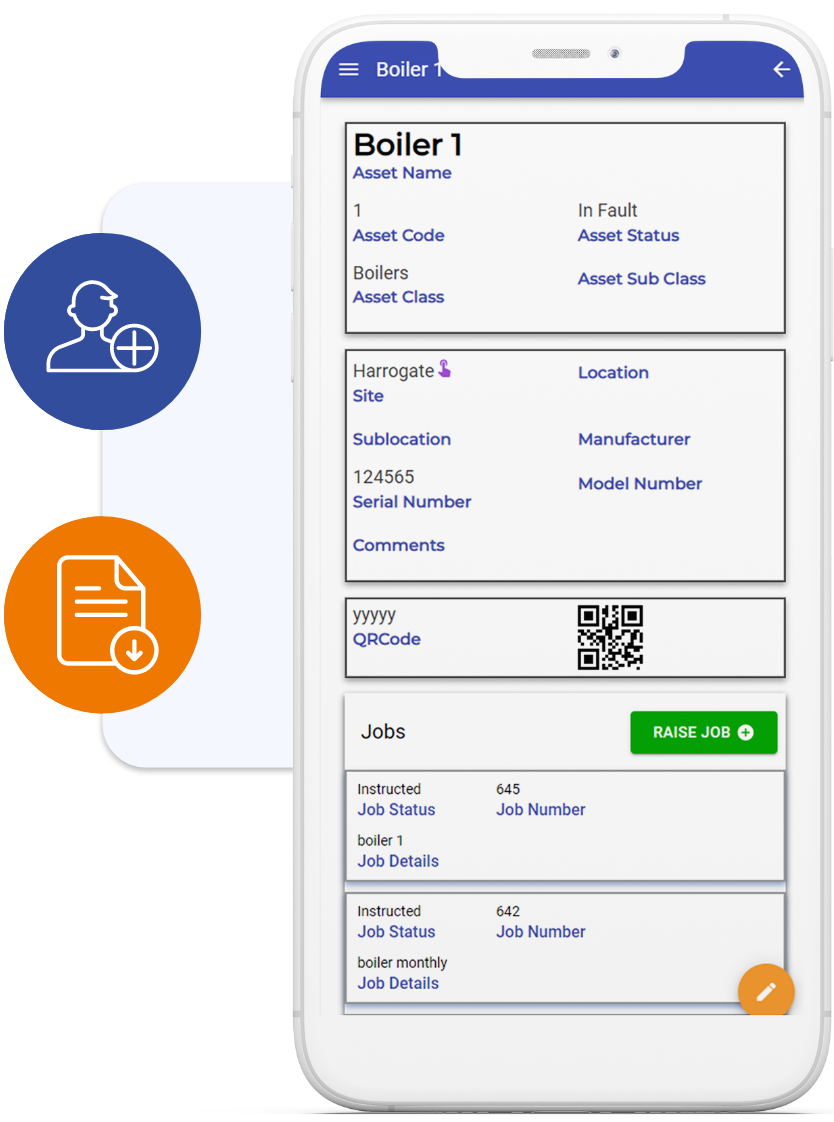
Task: Select the 'yyyyy' QR code value
Action: (x=374, y=615)
